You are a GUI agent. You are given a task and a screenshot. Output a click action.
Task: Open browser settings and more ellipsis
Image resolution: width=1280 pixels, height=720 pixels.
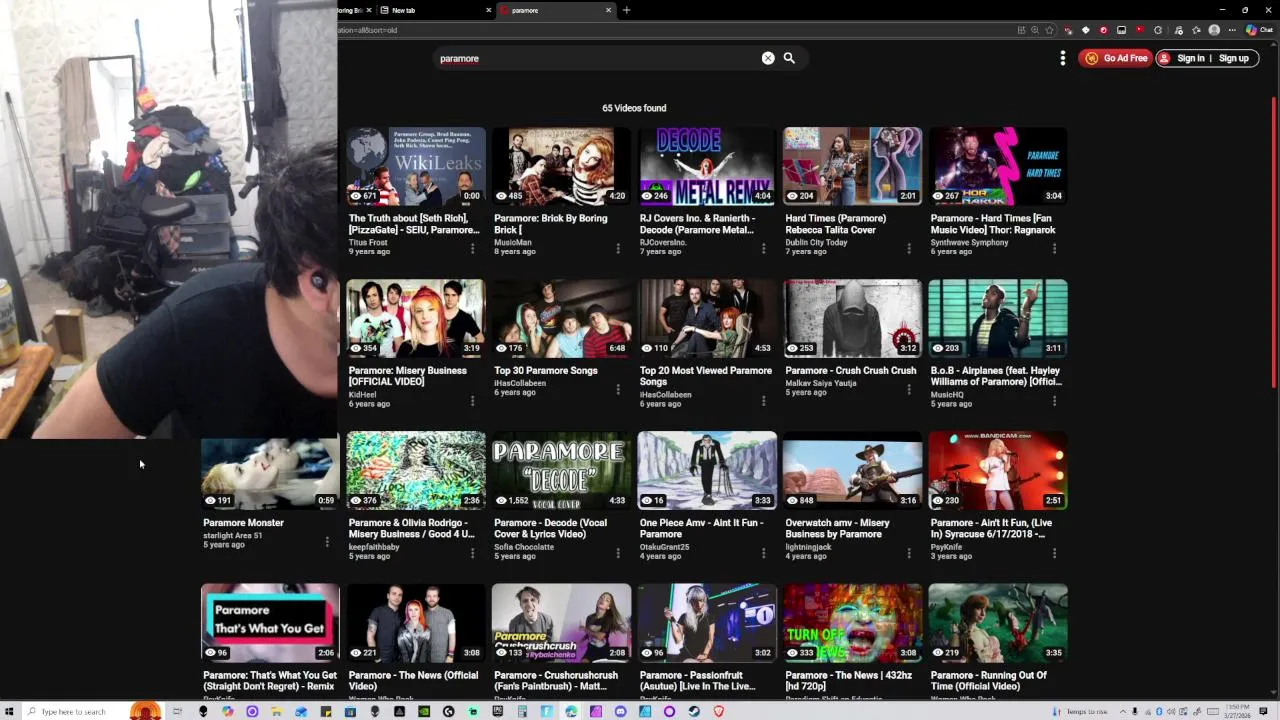click(1231, 30)
